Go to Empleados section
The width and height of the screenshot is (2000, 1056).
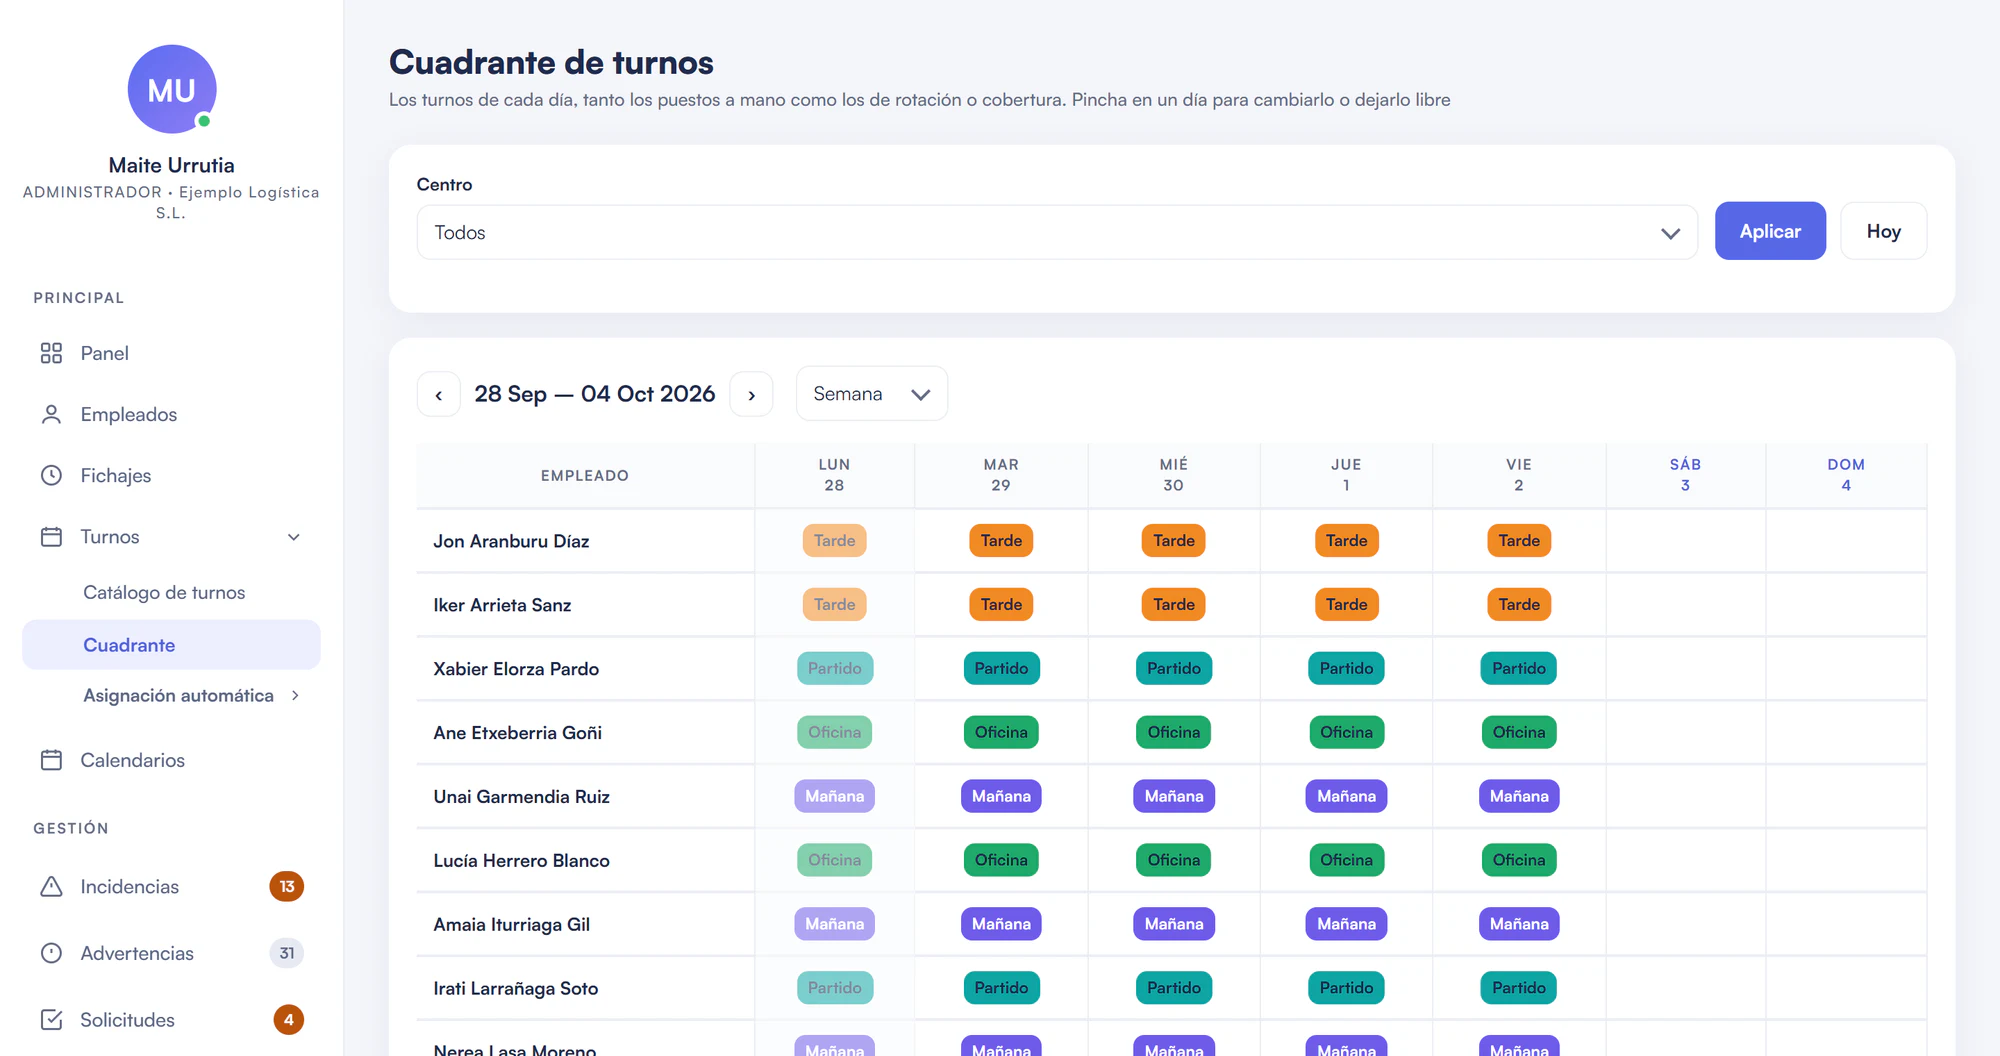click(x=129, y=414)
